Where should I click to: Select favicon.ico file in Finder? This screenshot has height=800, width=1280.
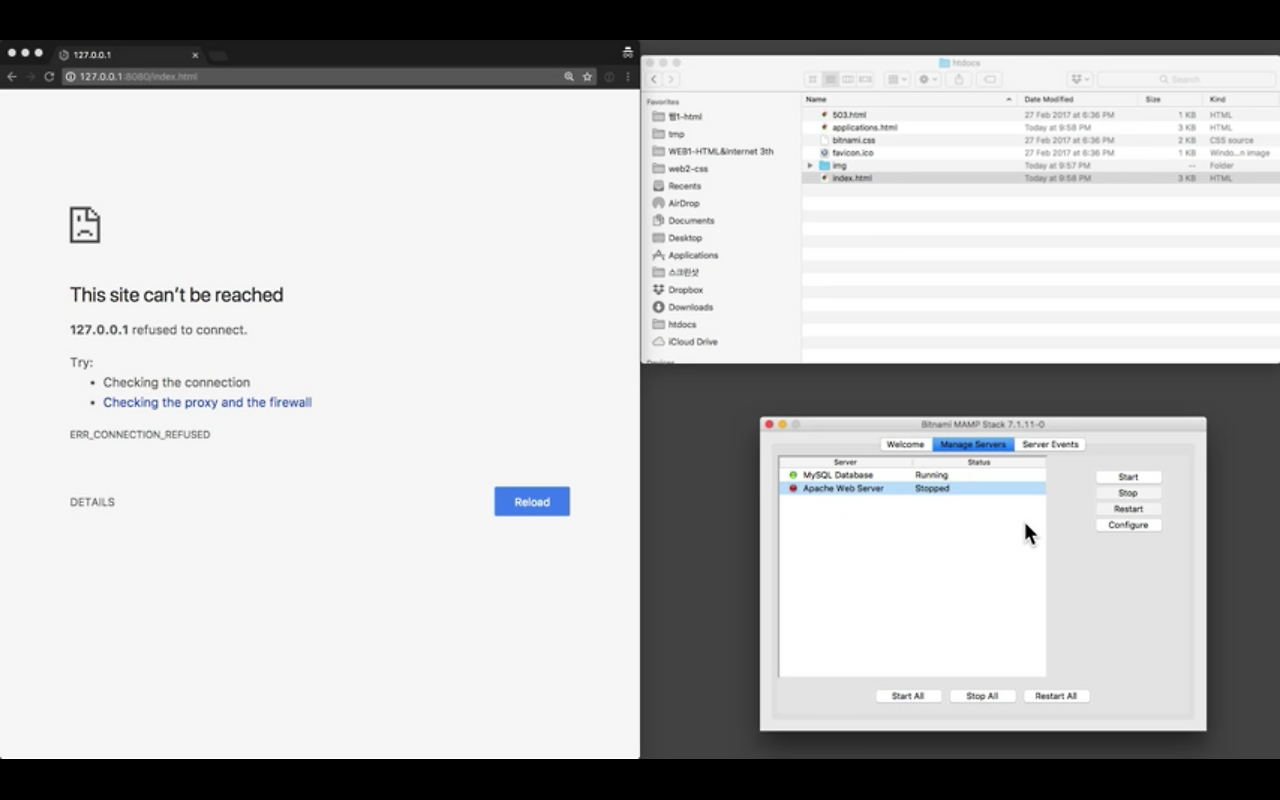coord(1040,153)
